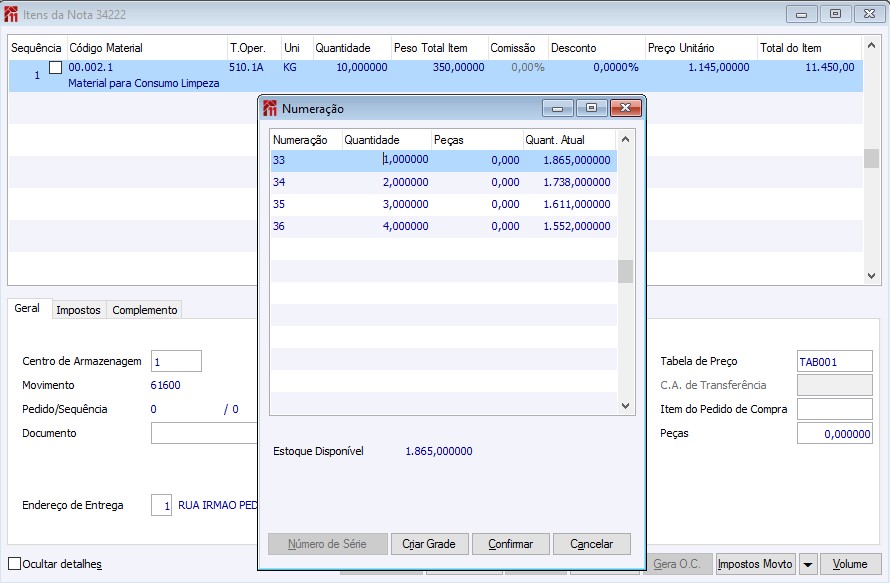This screenshot has width=890, height=583.
Task: Minimize the Numeração dialog
Action: click(x=558, y=108)
